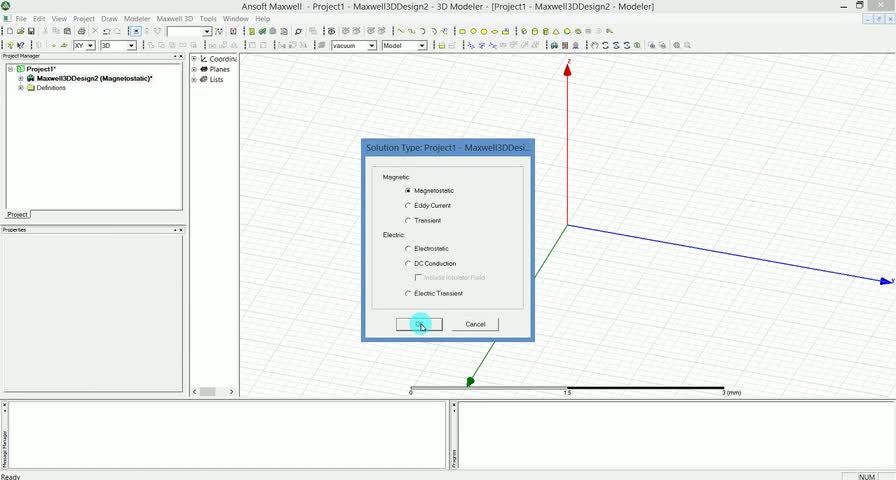Click the Validate checkmark icon

coord(262,31)
